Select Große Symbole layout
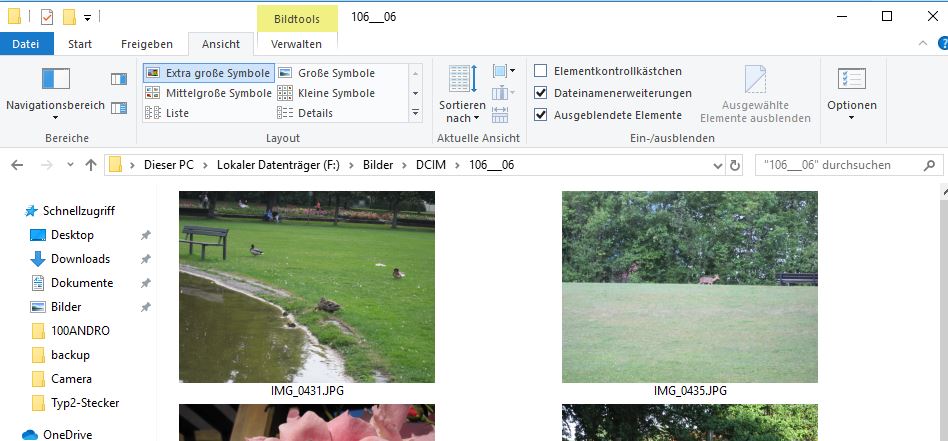This screenshot has height=441, width=948. [327, 73]
